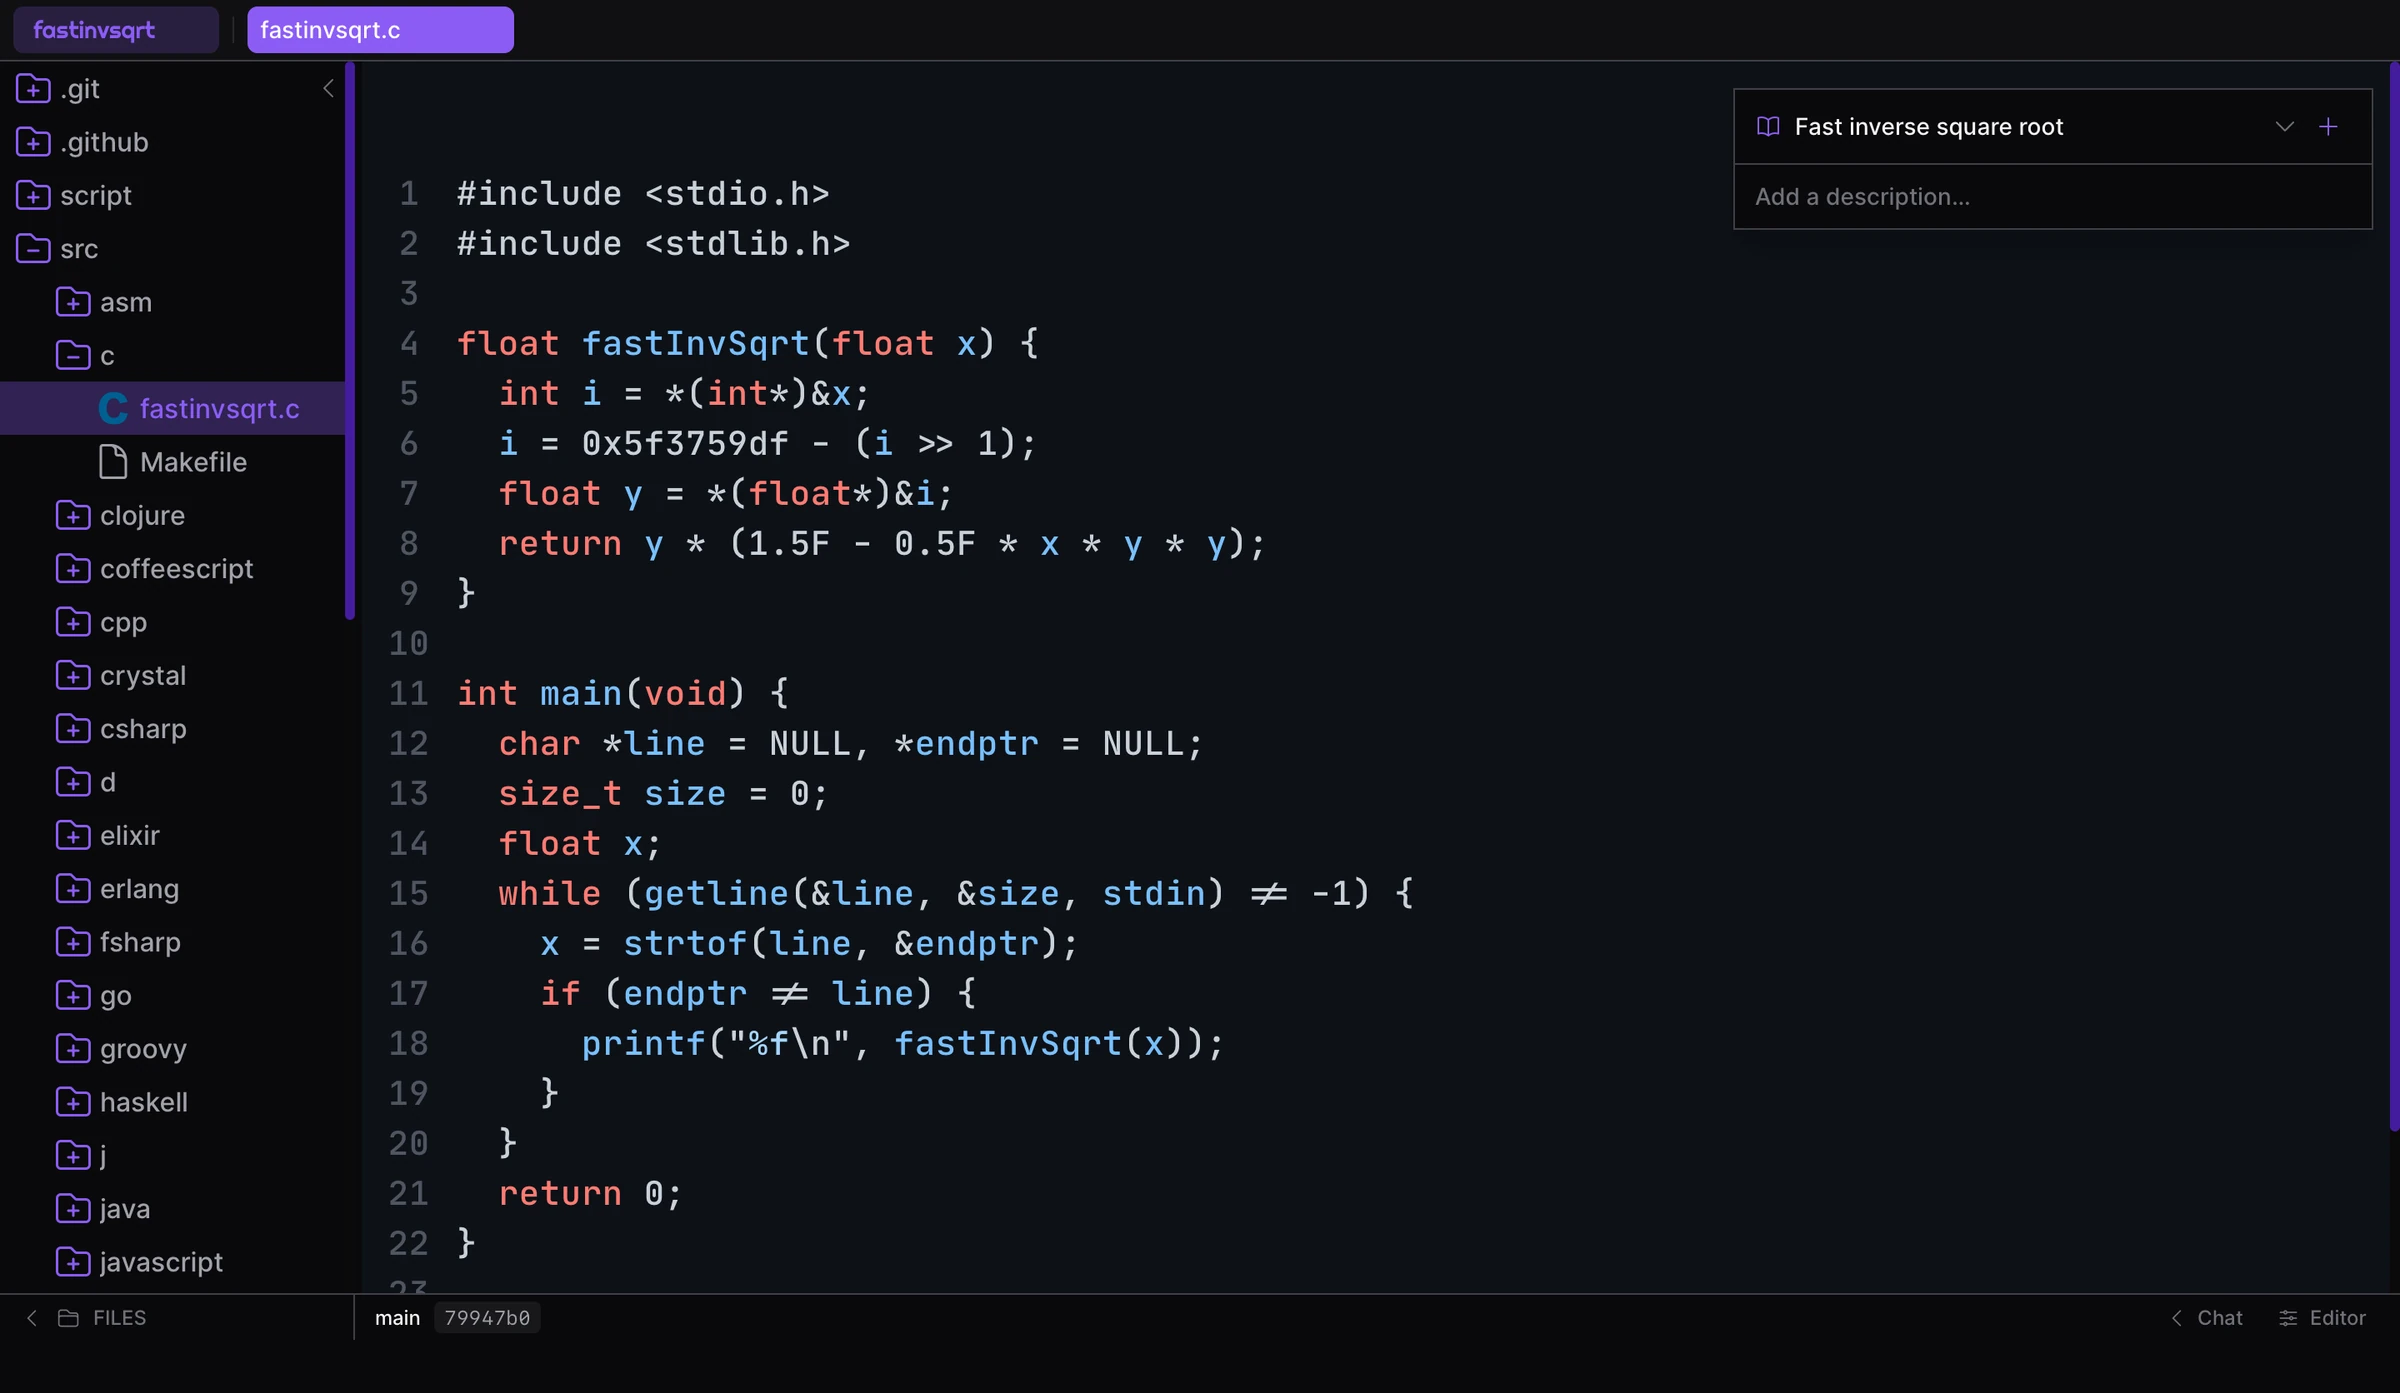Expand the coffeescript folder icon

point(73,568)
